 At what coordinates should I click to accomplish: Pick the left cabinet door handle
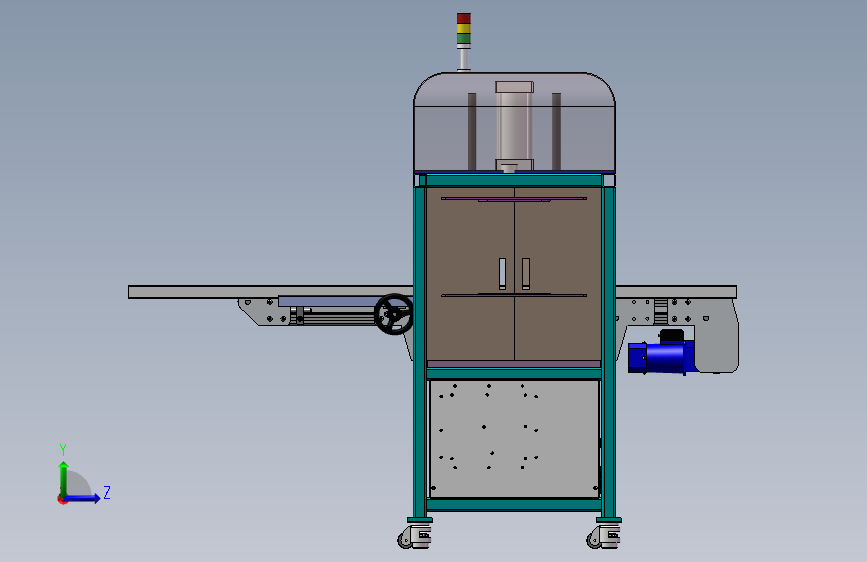pyautogui.click(x=502, y=274)
